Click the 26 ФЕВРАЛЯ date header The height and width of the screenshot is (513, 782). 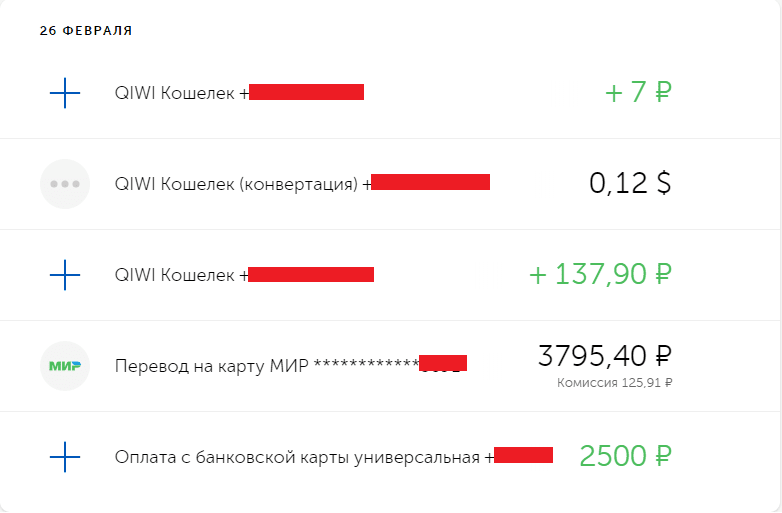click(x=86, y=31)
